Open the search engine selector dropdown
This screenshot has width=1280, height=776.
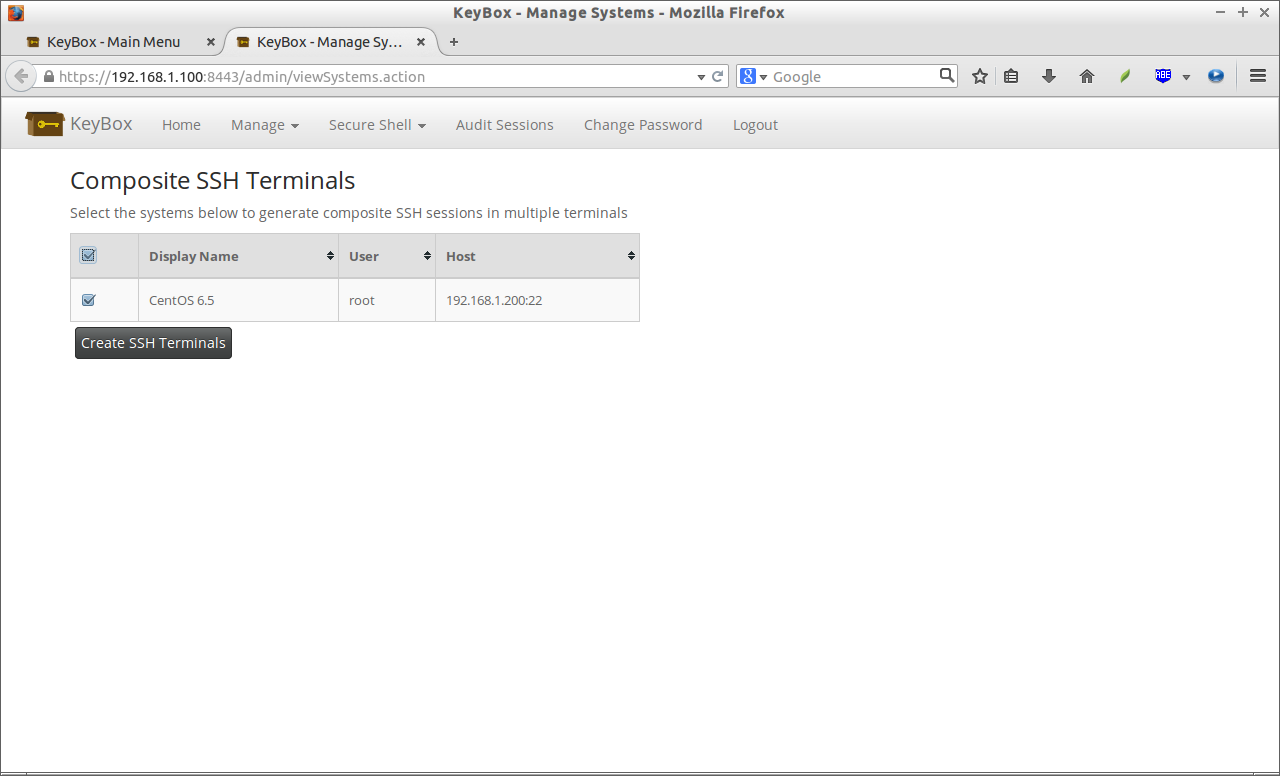click(x=763, y=77)
